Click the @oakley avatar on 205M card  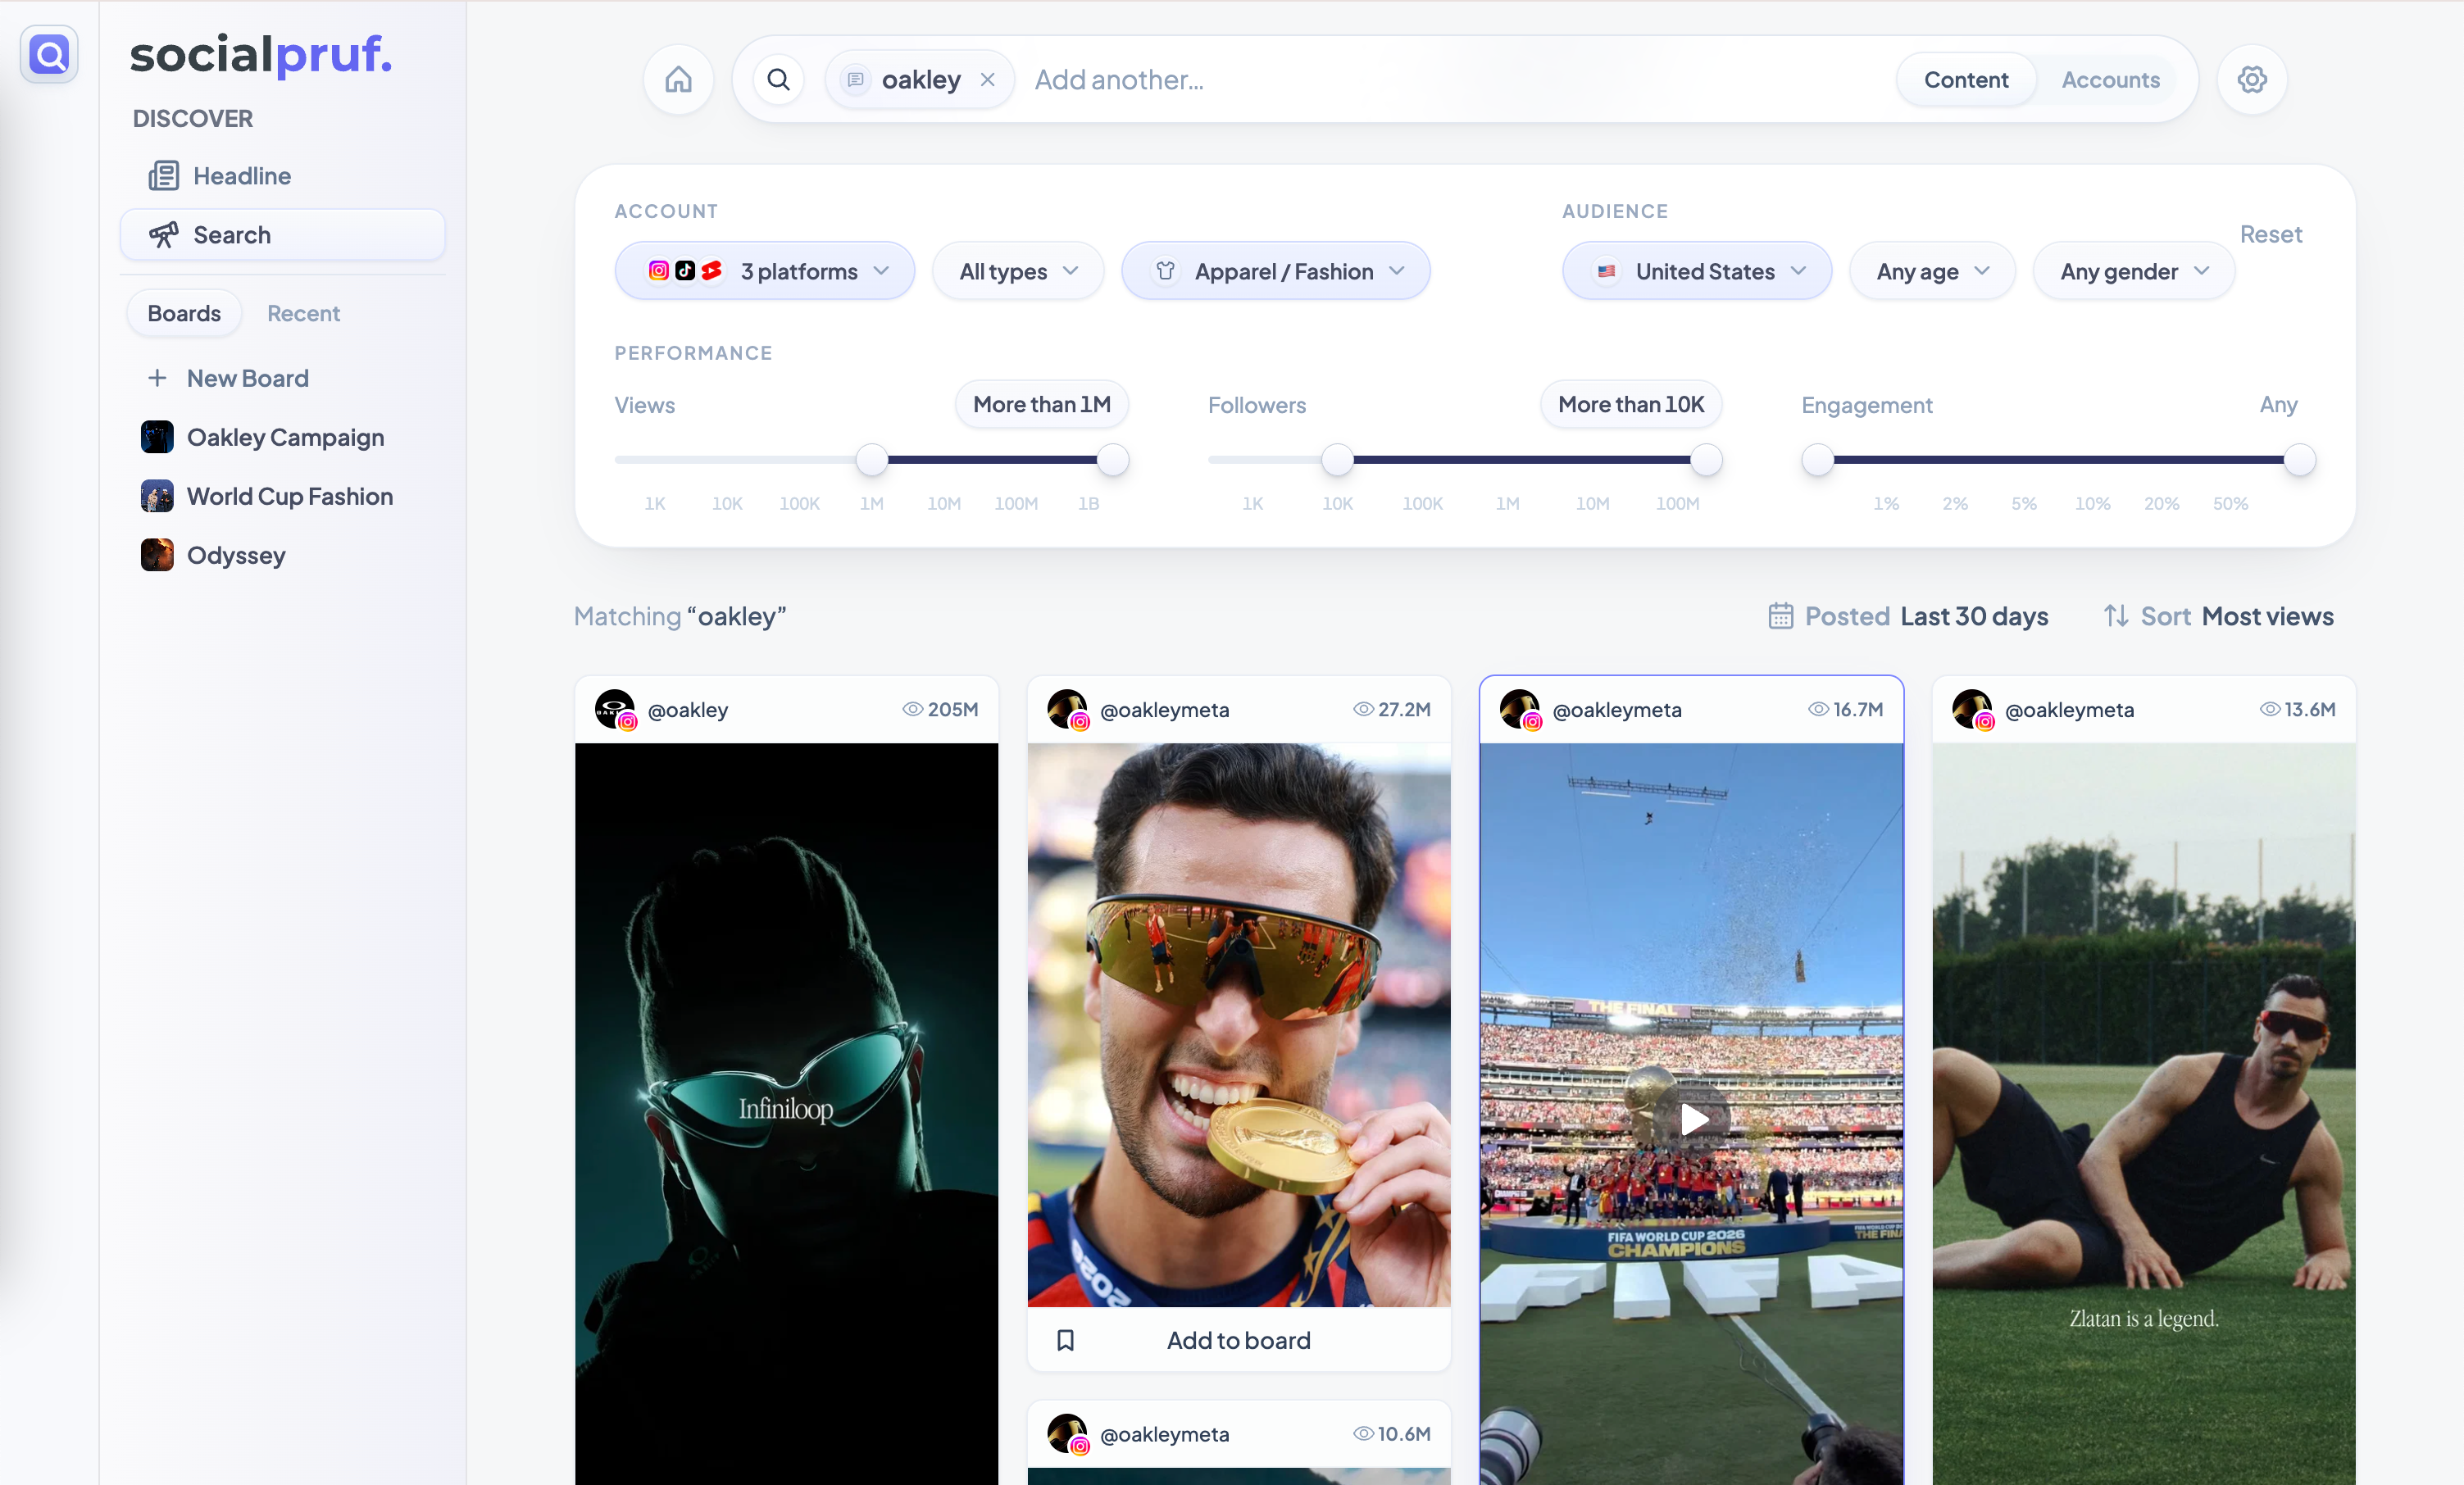[x=615, y=710]
